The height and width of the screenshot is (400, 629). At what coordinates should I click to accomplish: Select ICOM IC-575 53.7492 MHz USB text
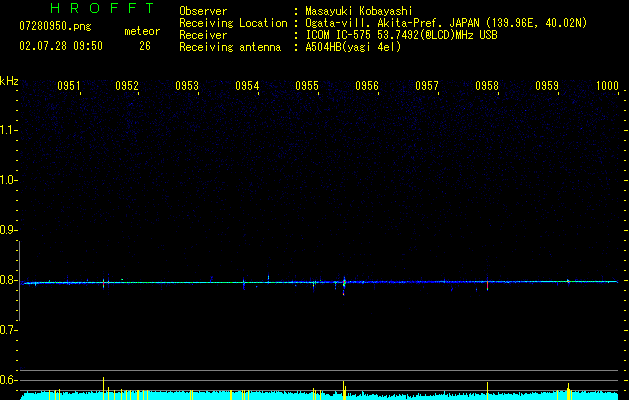pyautogui.click(x=401, y=35)
